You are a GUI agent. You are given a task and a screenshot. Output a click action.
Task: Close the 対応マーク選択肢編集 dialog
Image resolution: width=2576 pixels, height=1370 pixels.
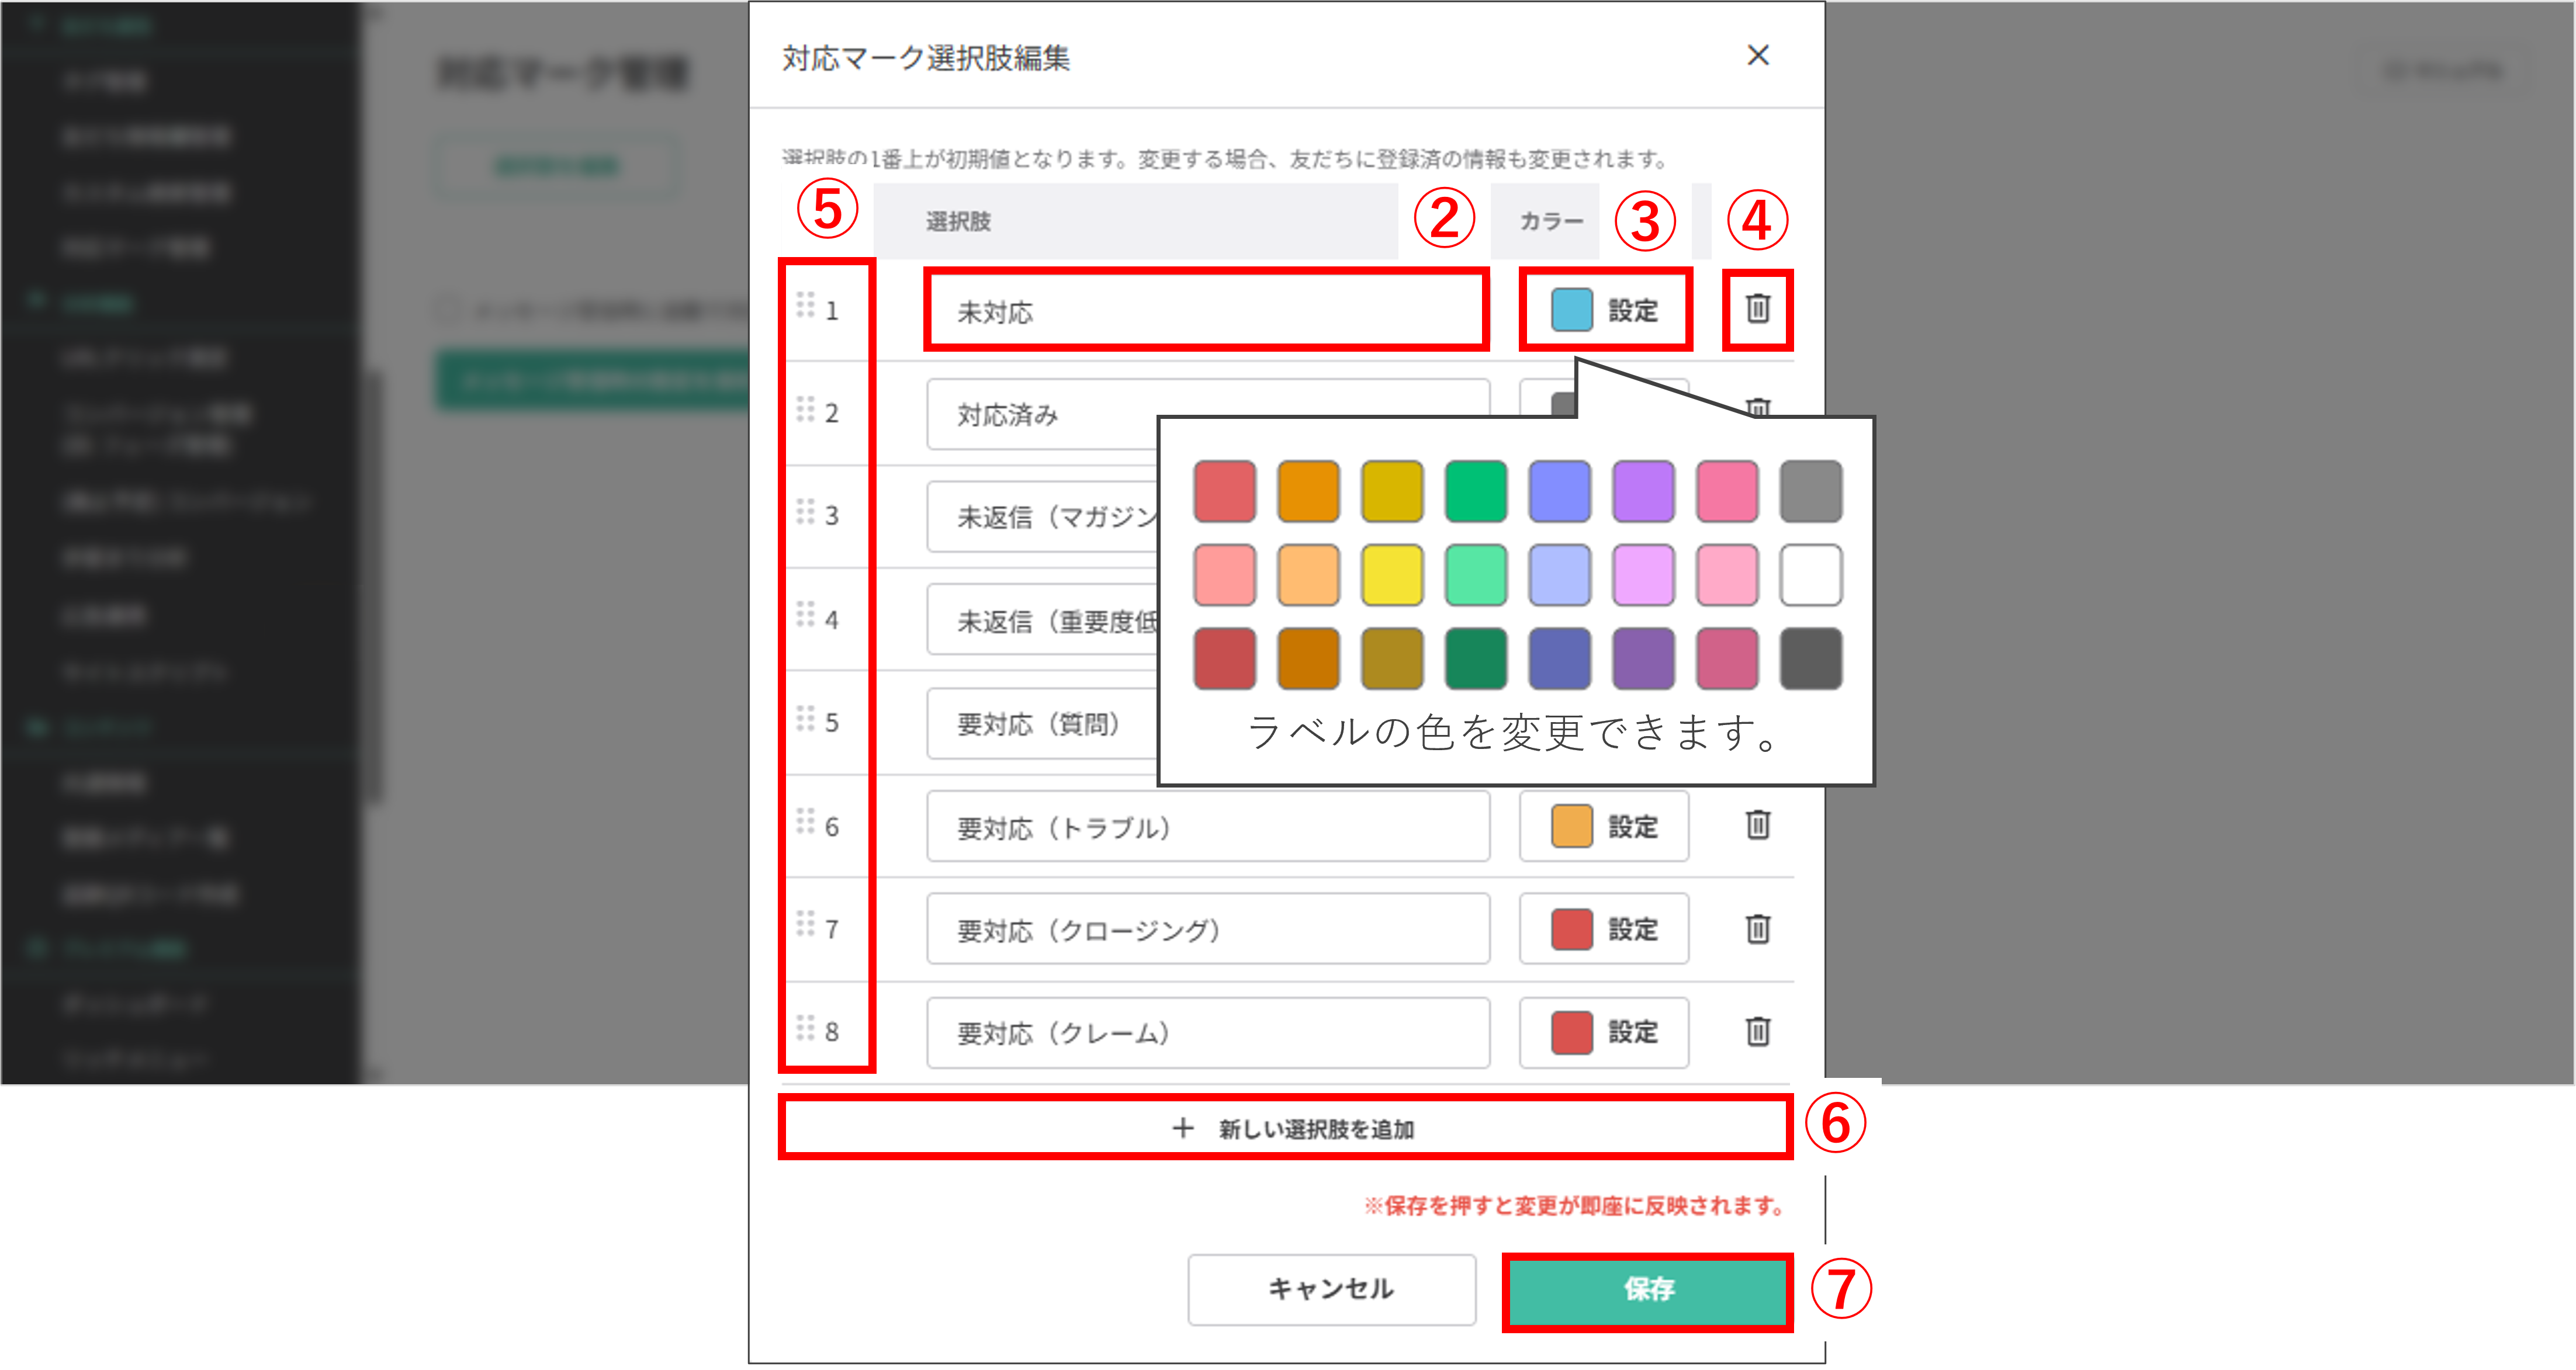pyautogui.click(x=1758, y=56)
